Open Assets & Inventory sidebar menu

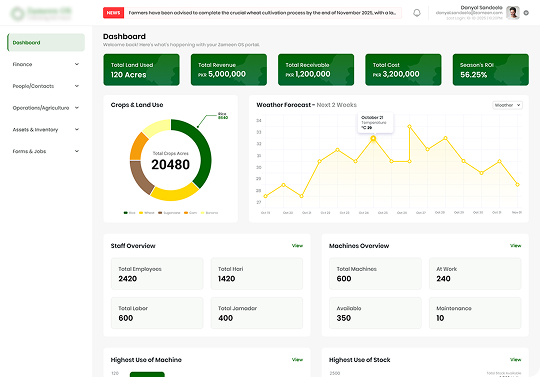pyautogui.click(x=46, y=129)
